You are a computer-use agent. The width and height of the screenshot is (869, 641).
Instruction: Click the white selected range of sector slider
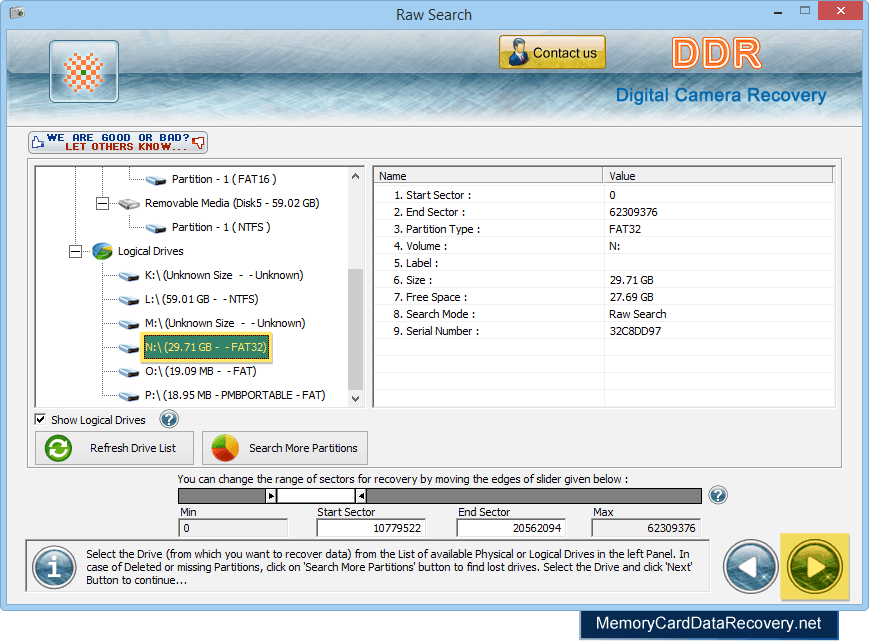pyautogui.click(x=316, y=496)
